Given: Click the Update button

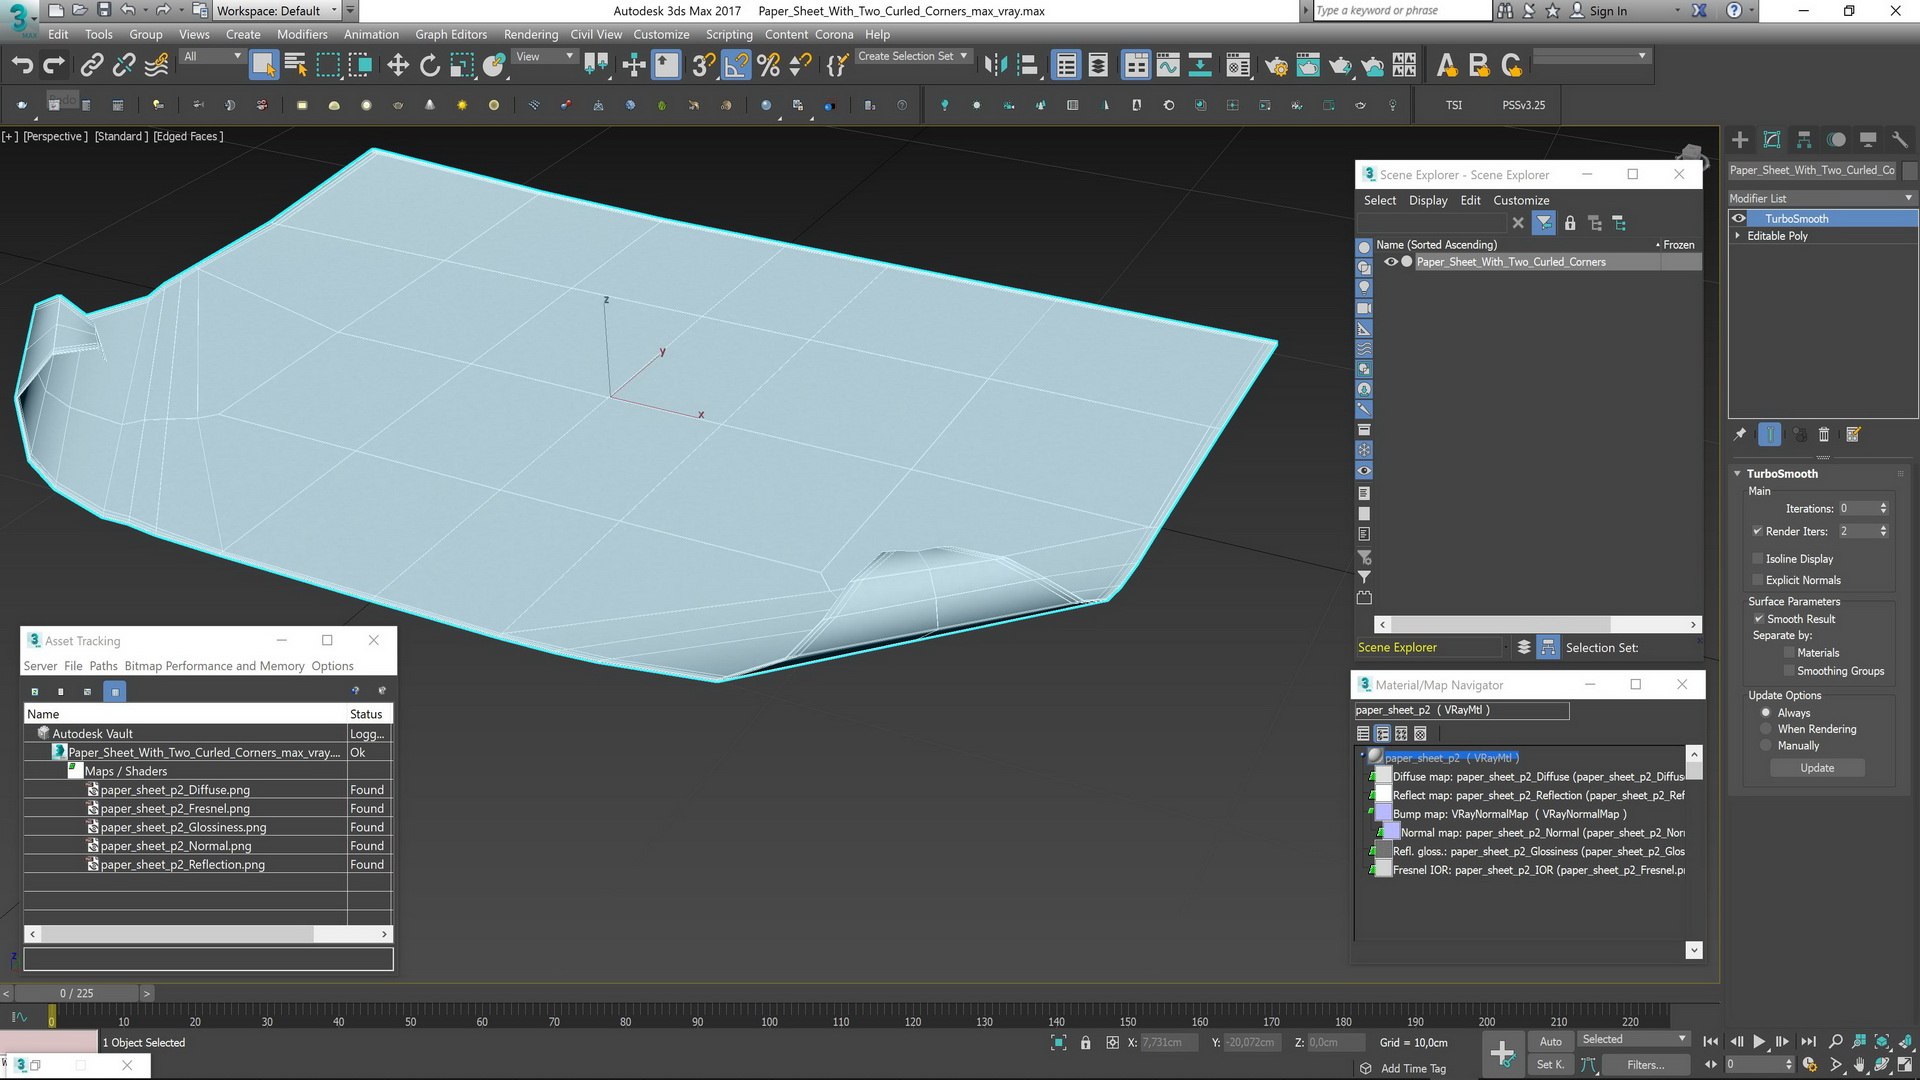Looking at the screenshot, I should click(x=1817, y=768).
